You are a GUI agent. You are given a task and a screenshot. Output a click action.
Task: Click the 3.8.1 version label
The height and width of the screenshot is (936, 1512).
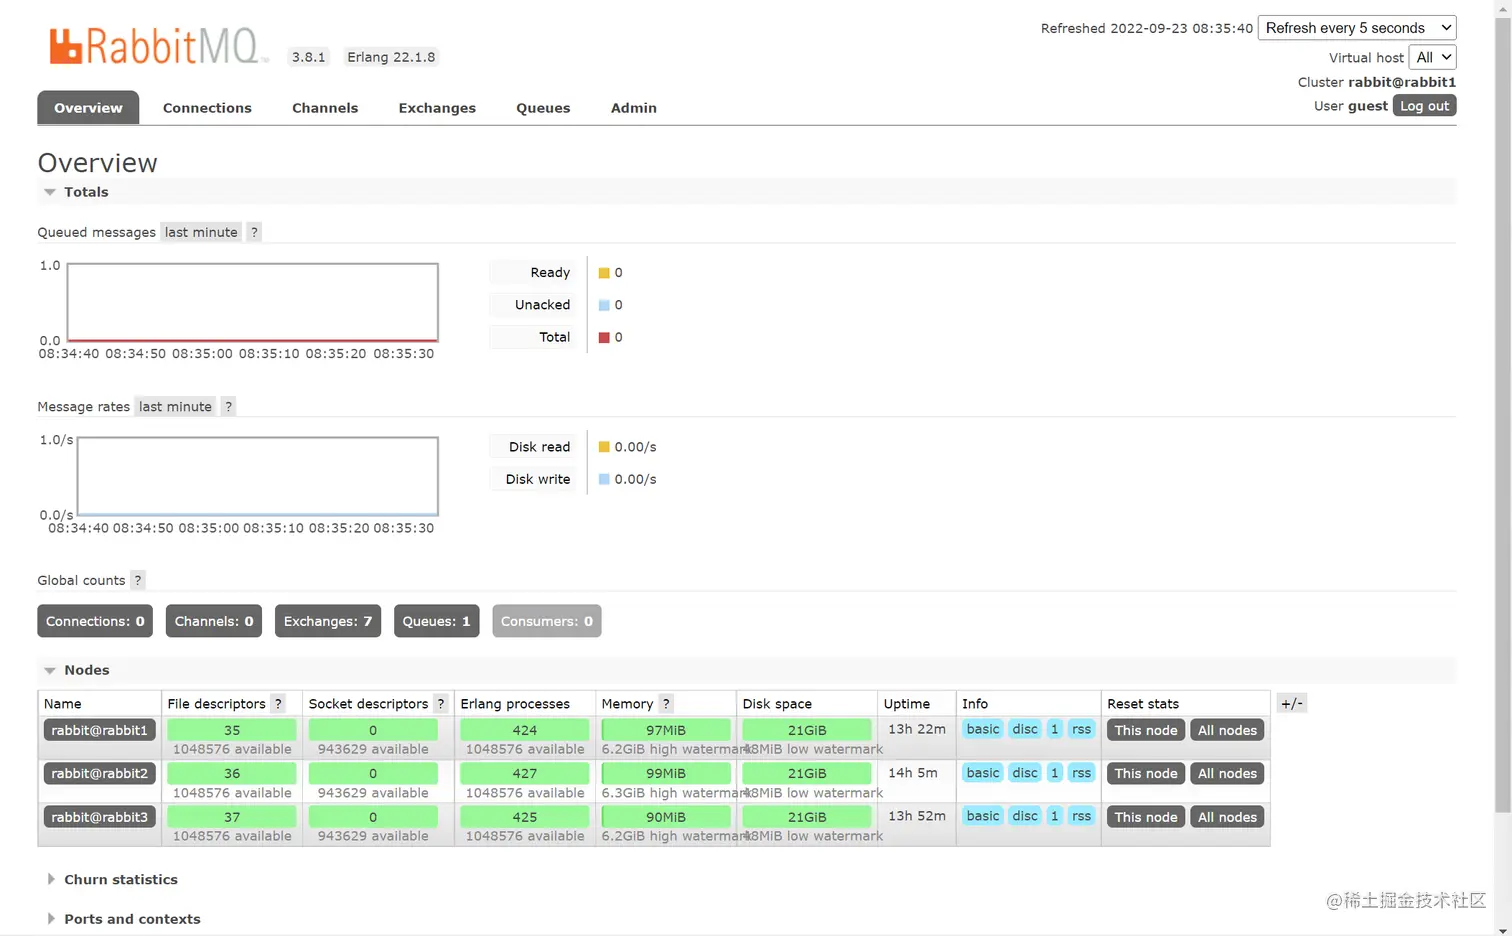click(x=309, y=57)
